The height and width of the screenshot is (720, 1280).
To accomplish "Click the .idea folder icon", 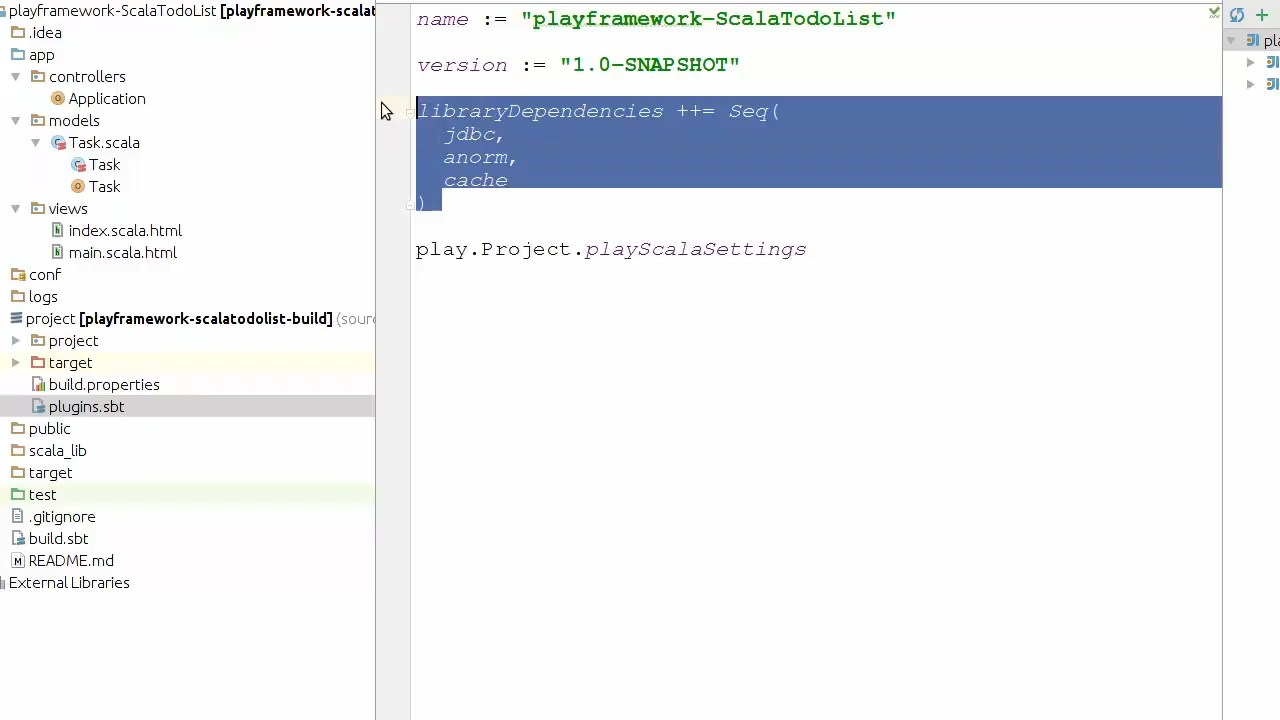I will [18, 33].
